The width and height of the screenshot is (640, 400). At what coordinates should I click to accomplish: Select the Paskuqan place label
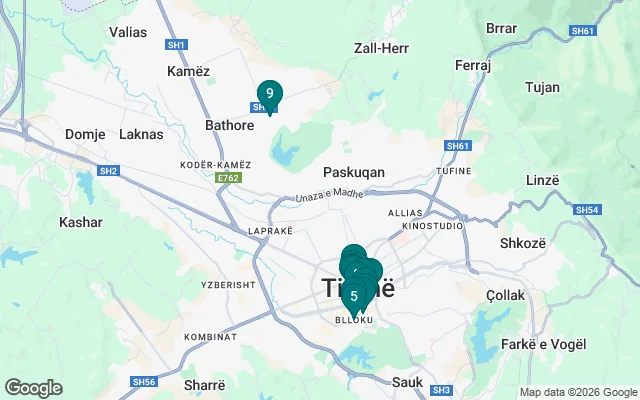(x=354, y=173)
